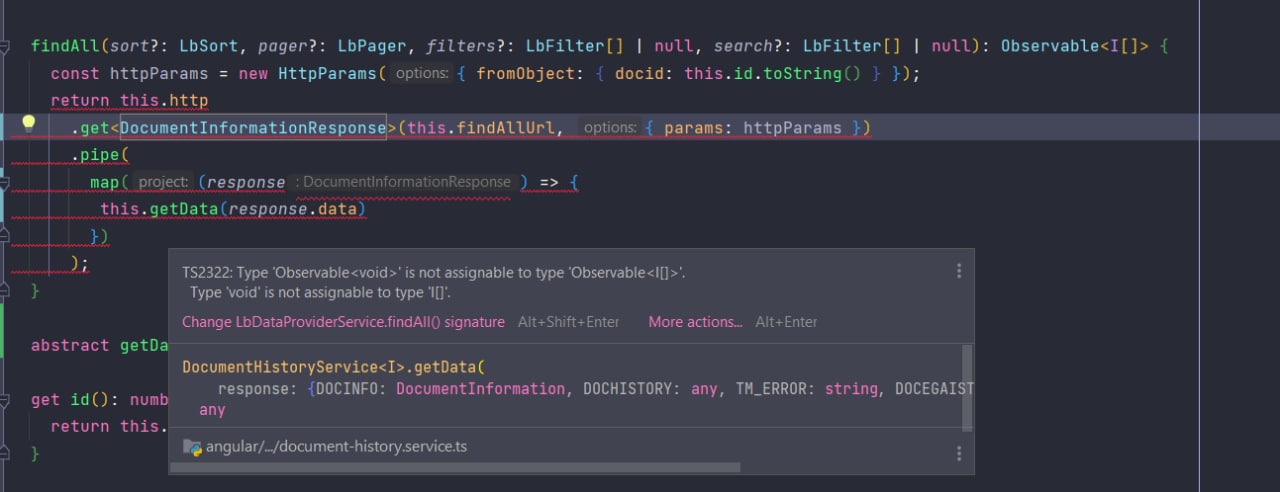Click the DocumentInformationResponse type argument of .get
Screen dimensions: 1280x492
pyautogui.click(x=252, y=128)
